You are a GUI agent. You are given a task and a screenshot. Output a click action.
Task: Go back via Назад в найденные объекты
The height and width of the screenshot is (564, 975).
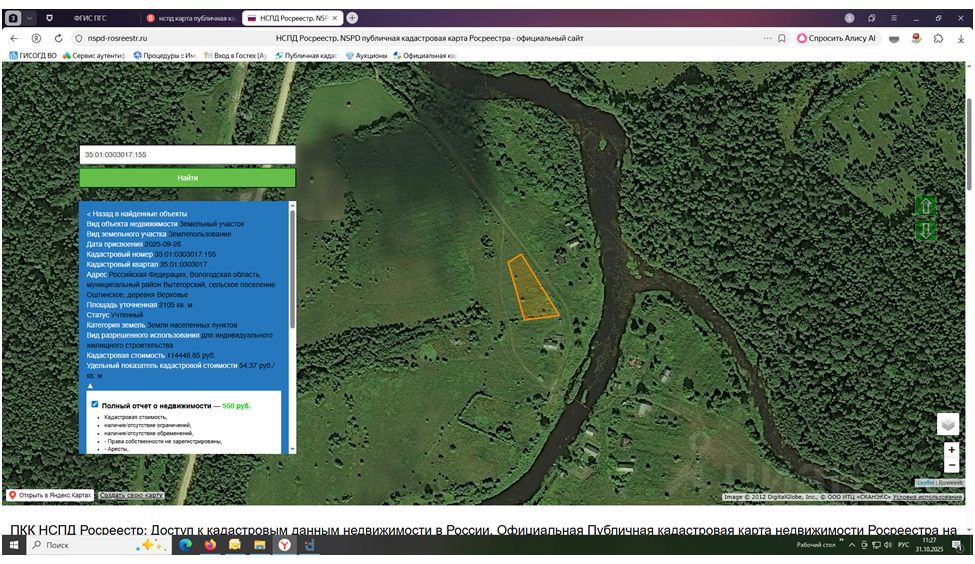(137, 213)
